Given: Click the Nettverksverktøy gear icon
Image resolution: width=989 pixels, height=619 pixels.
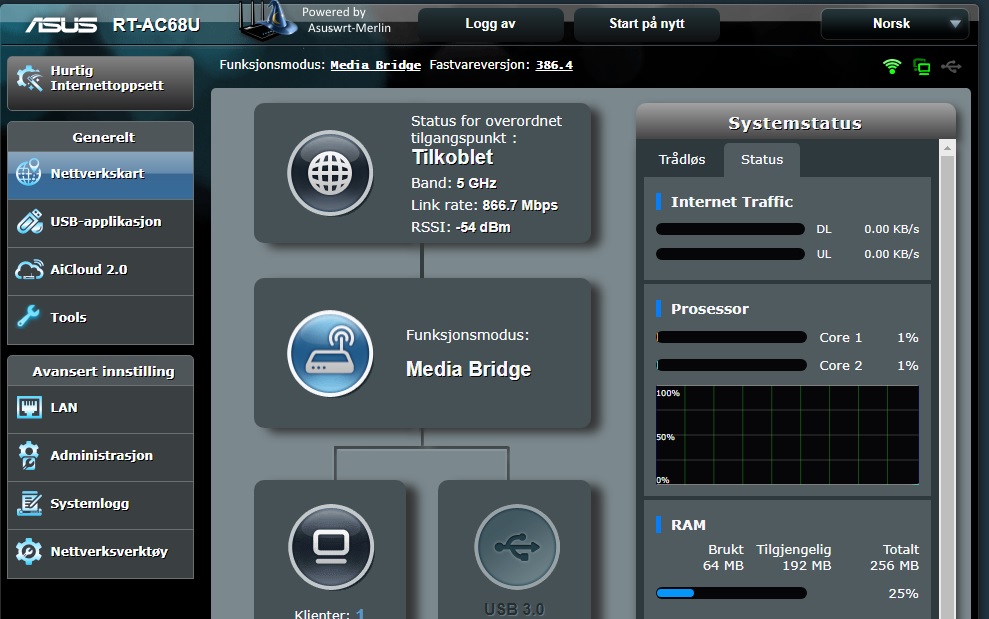Looking at the screenshot, I should (x=29, y=551).
